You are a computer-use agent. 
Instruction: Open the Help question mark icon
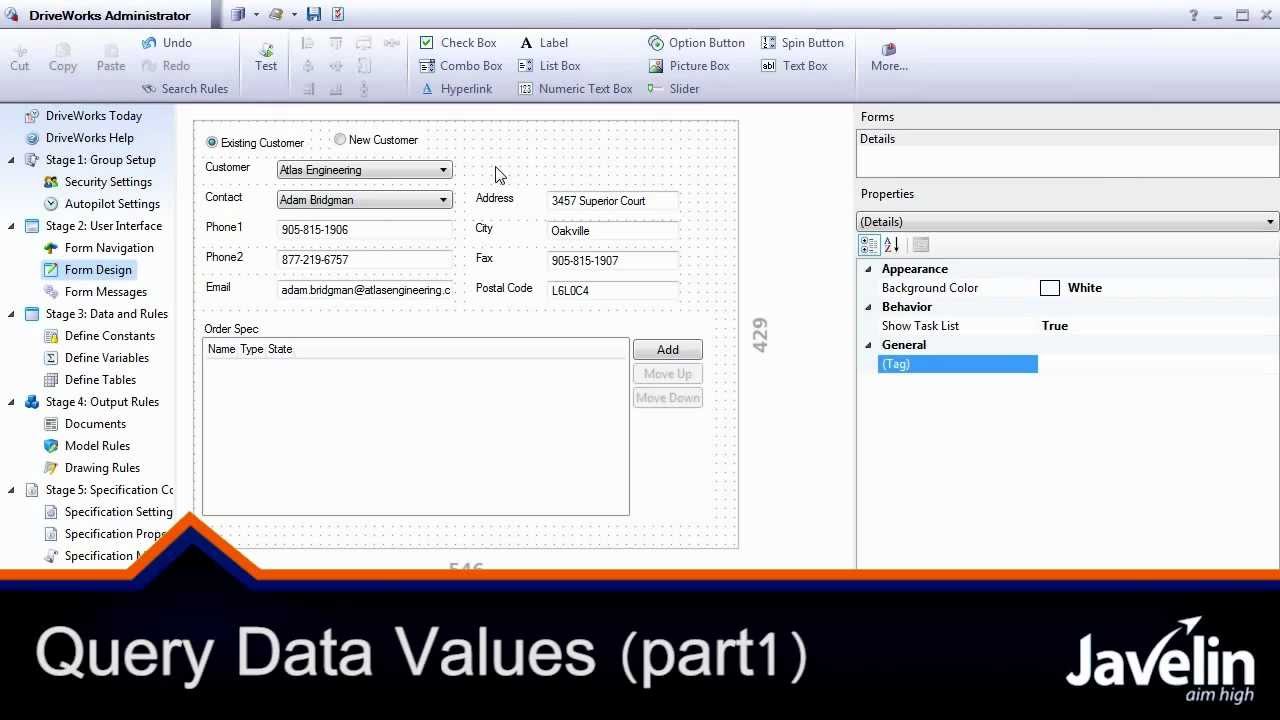pos(1194,15)
